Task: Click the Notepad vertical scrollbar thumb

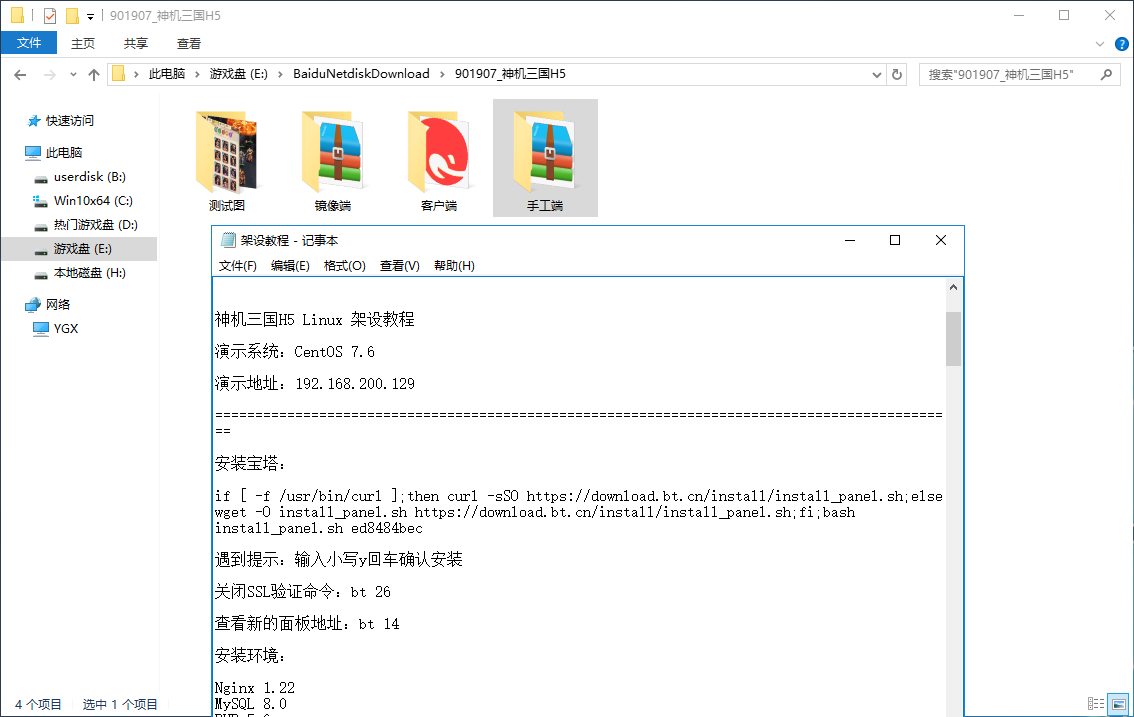Action: [953, 338]
